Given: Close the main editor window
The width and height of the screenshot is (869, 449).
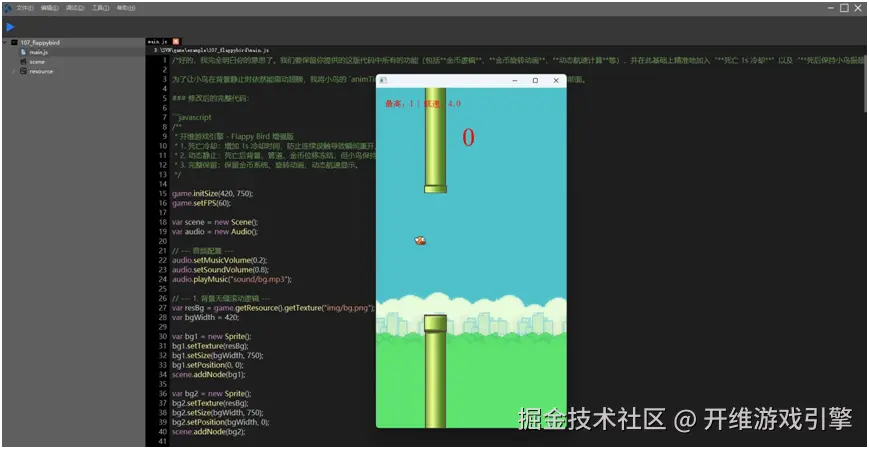Looking at the screenshot, I should coord(859,8).
